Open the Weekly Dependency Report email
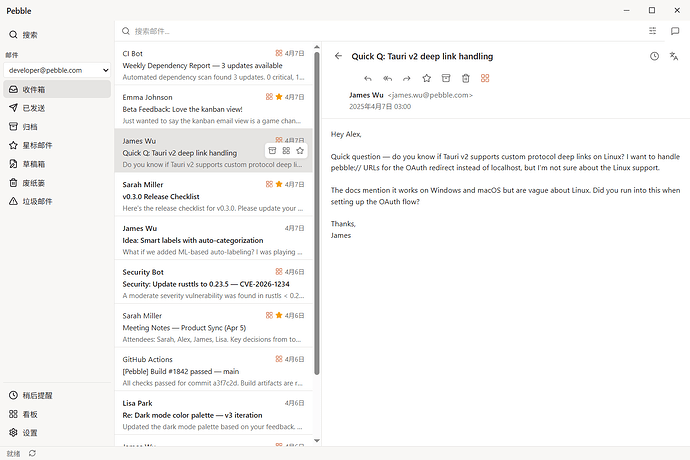 pos(213,64)
